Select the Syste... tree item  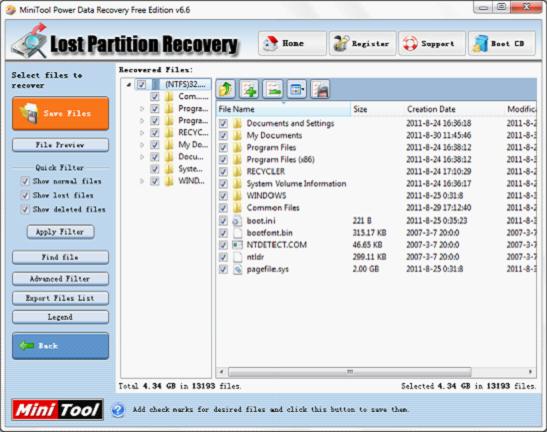tap(190, 169)
